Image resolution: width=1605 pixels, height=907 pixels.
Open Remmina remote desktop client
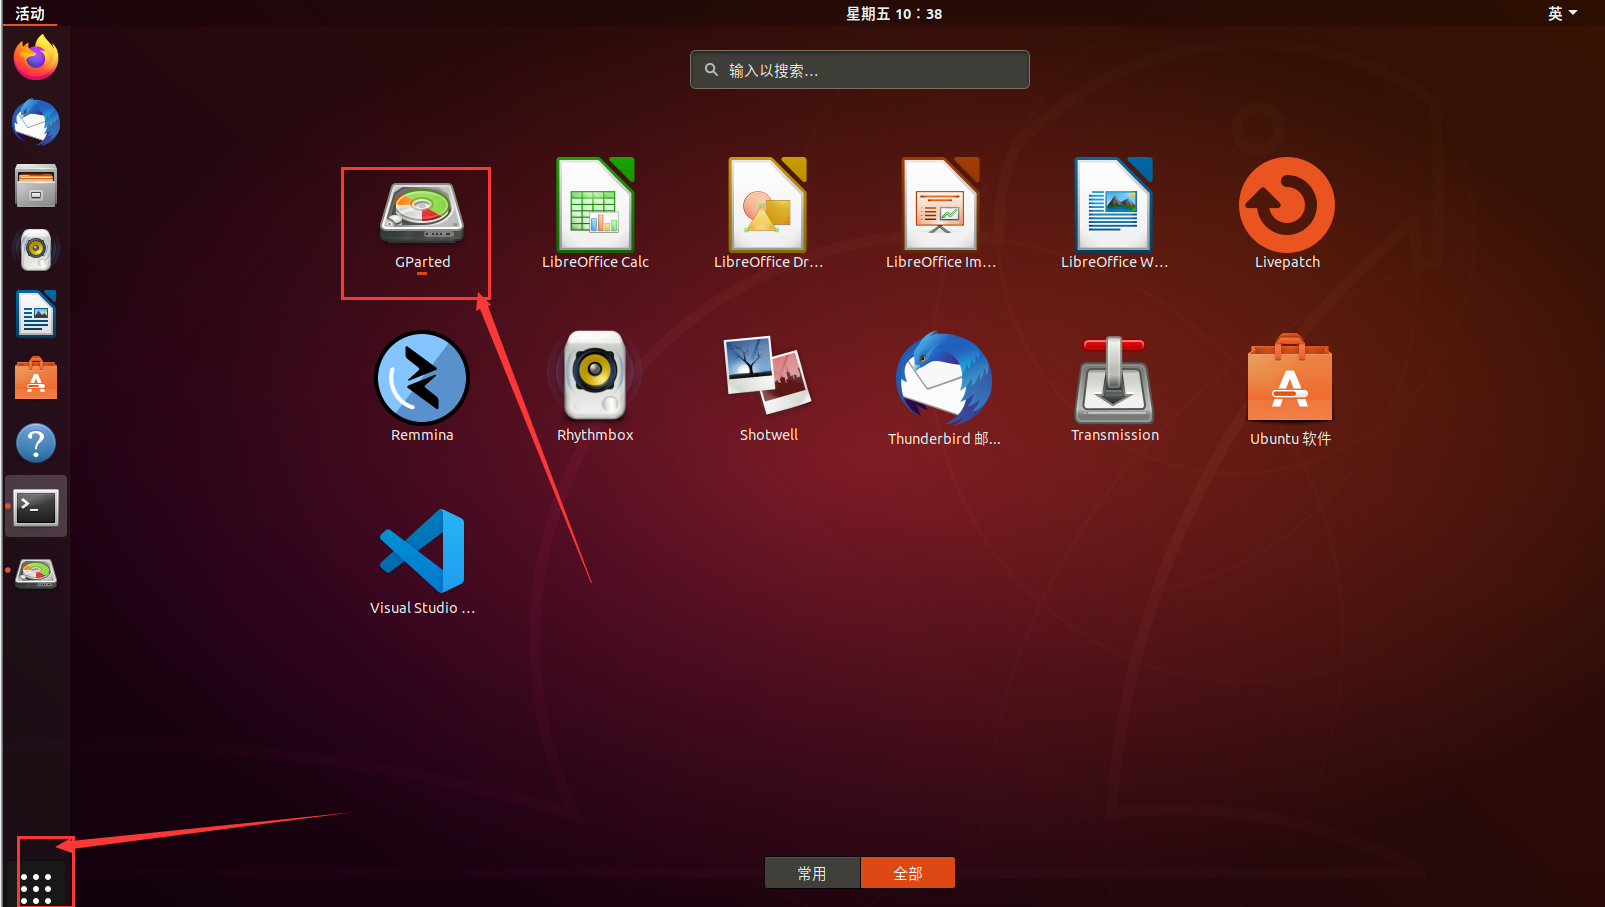click(422, 387)
